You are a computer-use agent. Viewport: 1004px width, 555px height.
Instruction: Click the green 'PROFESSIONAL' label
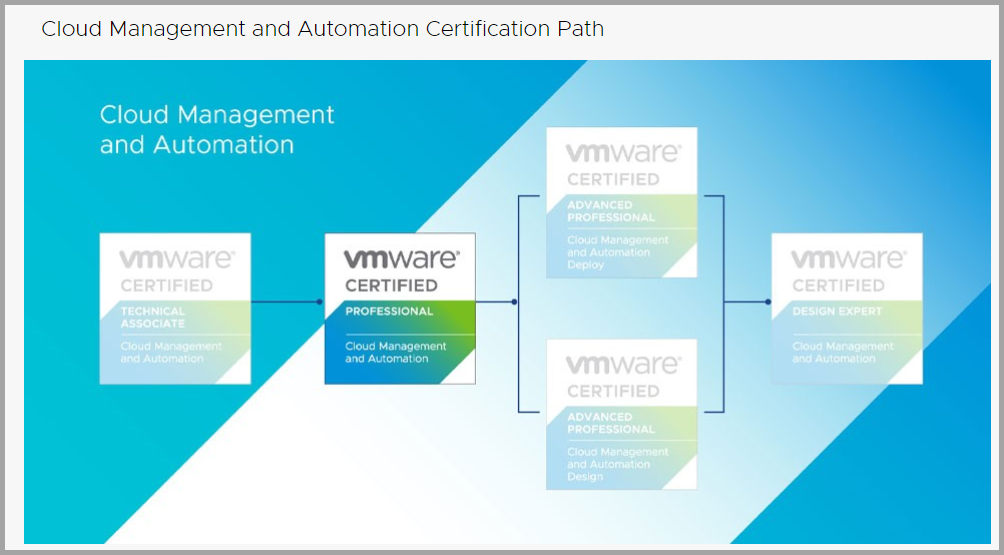click(389, 312)
